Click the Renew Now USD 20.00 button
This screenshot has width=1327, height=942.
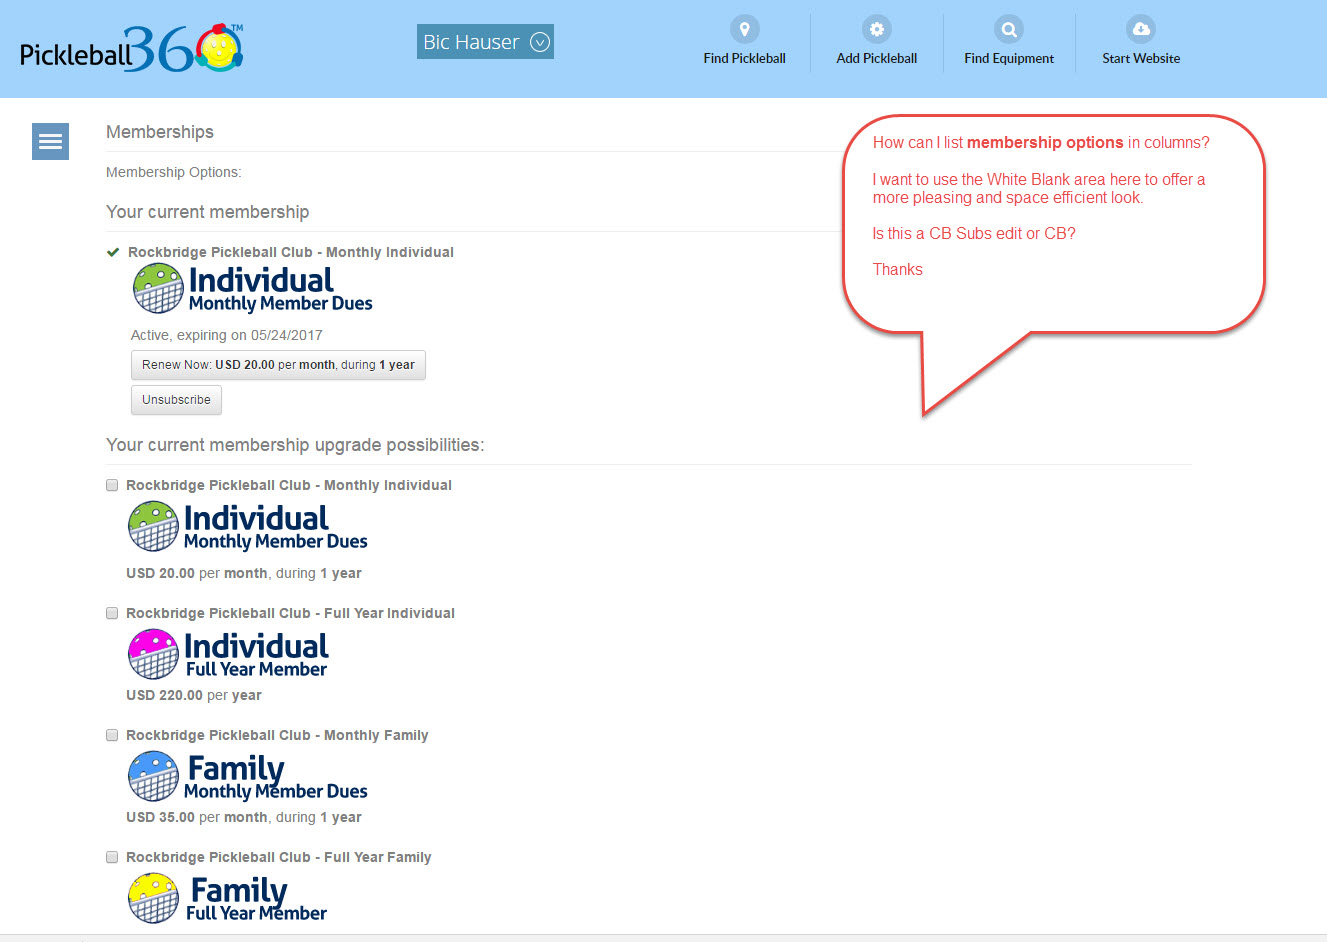click(278, 365)
